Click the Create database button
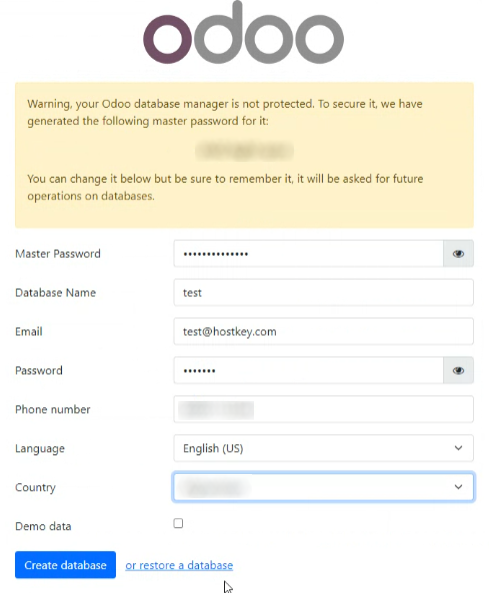This screenshot has width=489, height=593. tap(65, 565)
